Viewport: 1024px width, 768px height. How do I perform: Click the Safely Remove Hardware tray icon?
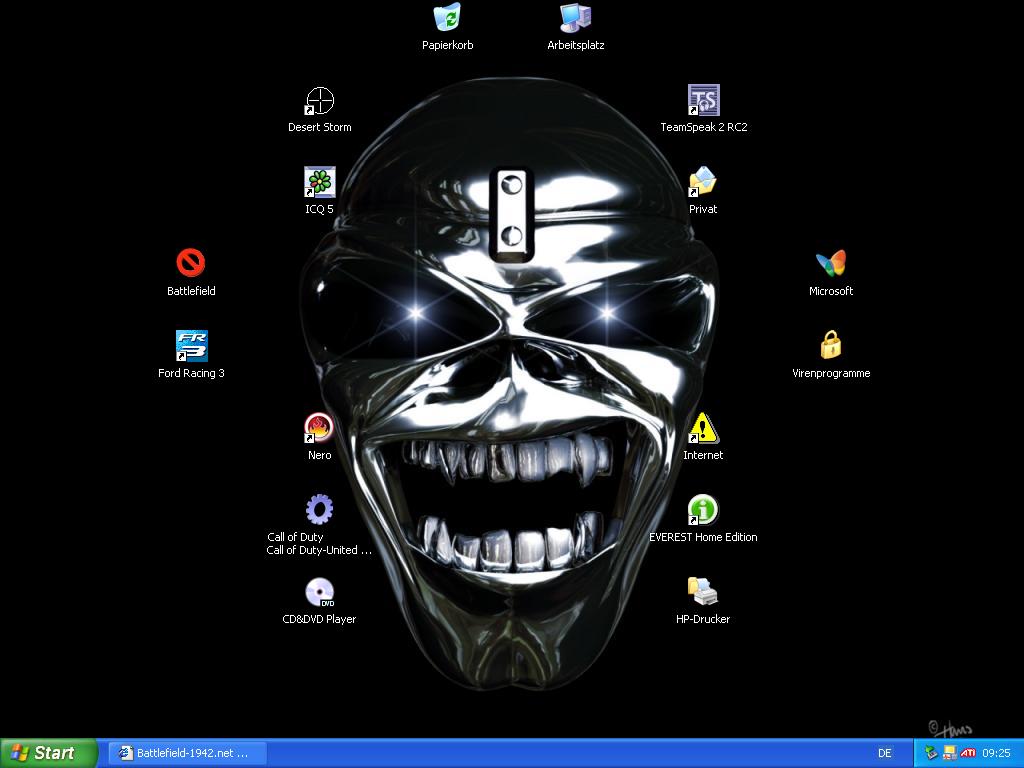931,753
